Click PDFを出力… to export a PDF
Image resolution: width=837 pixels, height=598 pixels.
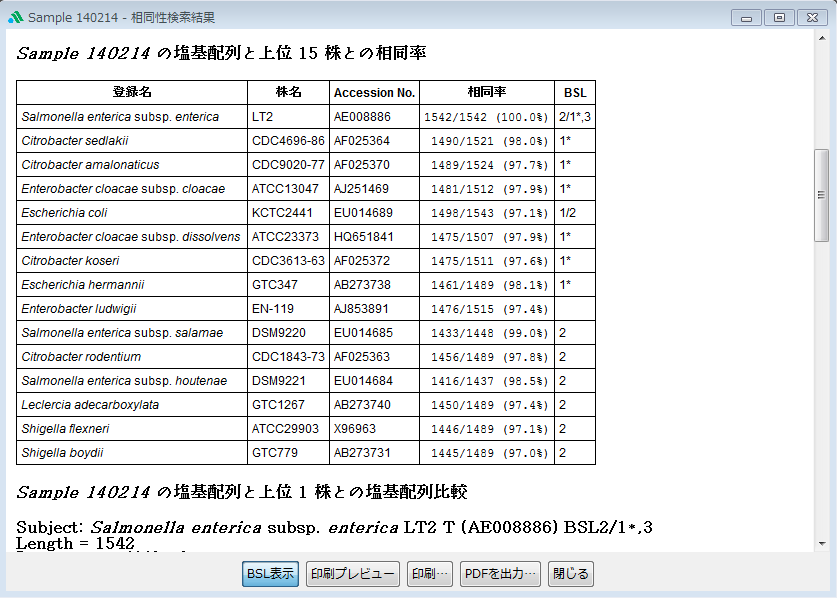[500, 574]
